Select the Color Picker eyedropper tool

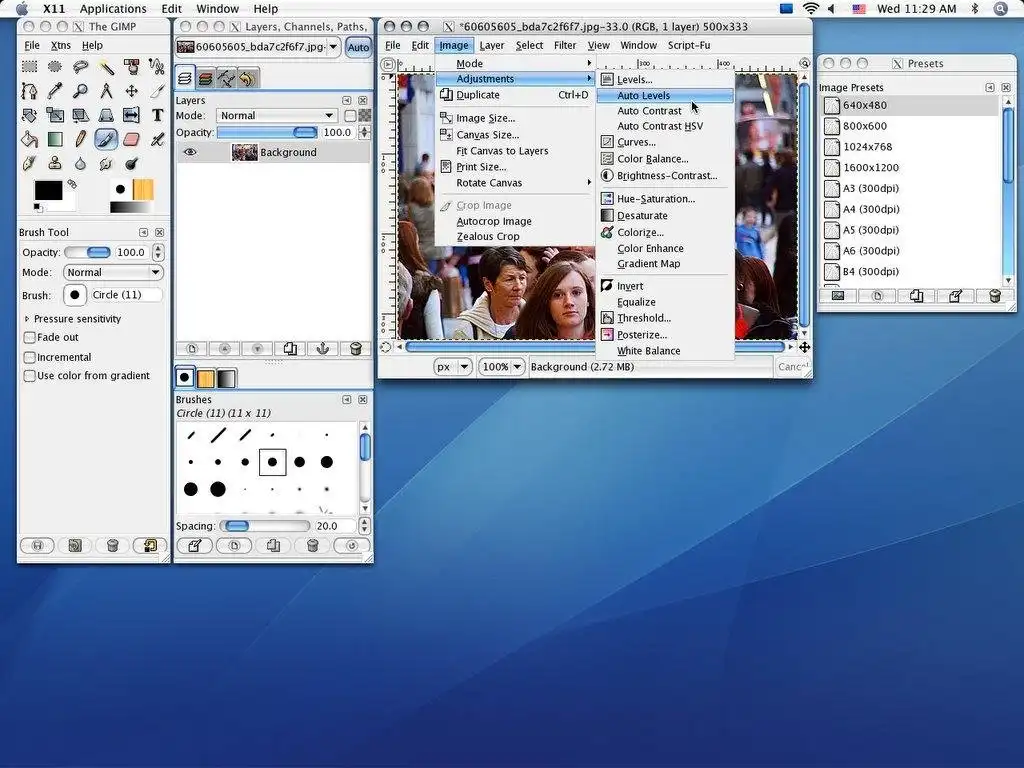tap(55, 91)
